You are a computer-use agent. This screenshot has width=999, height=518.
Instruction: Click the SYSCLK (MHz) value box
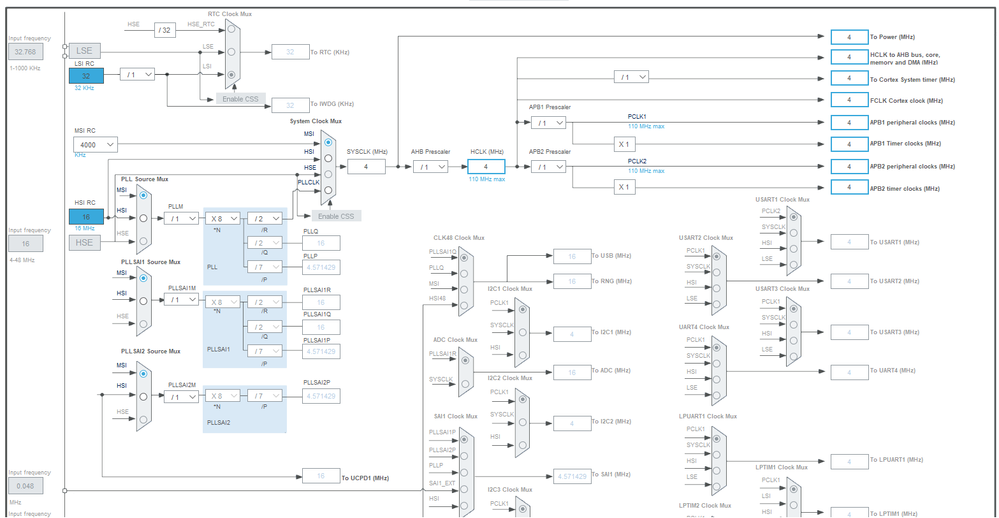click(x=366, y=167)
